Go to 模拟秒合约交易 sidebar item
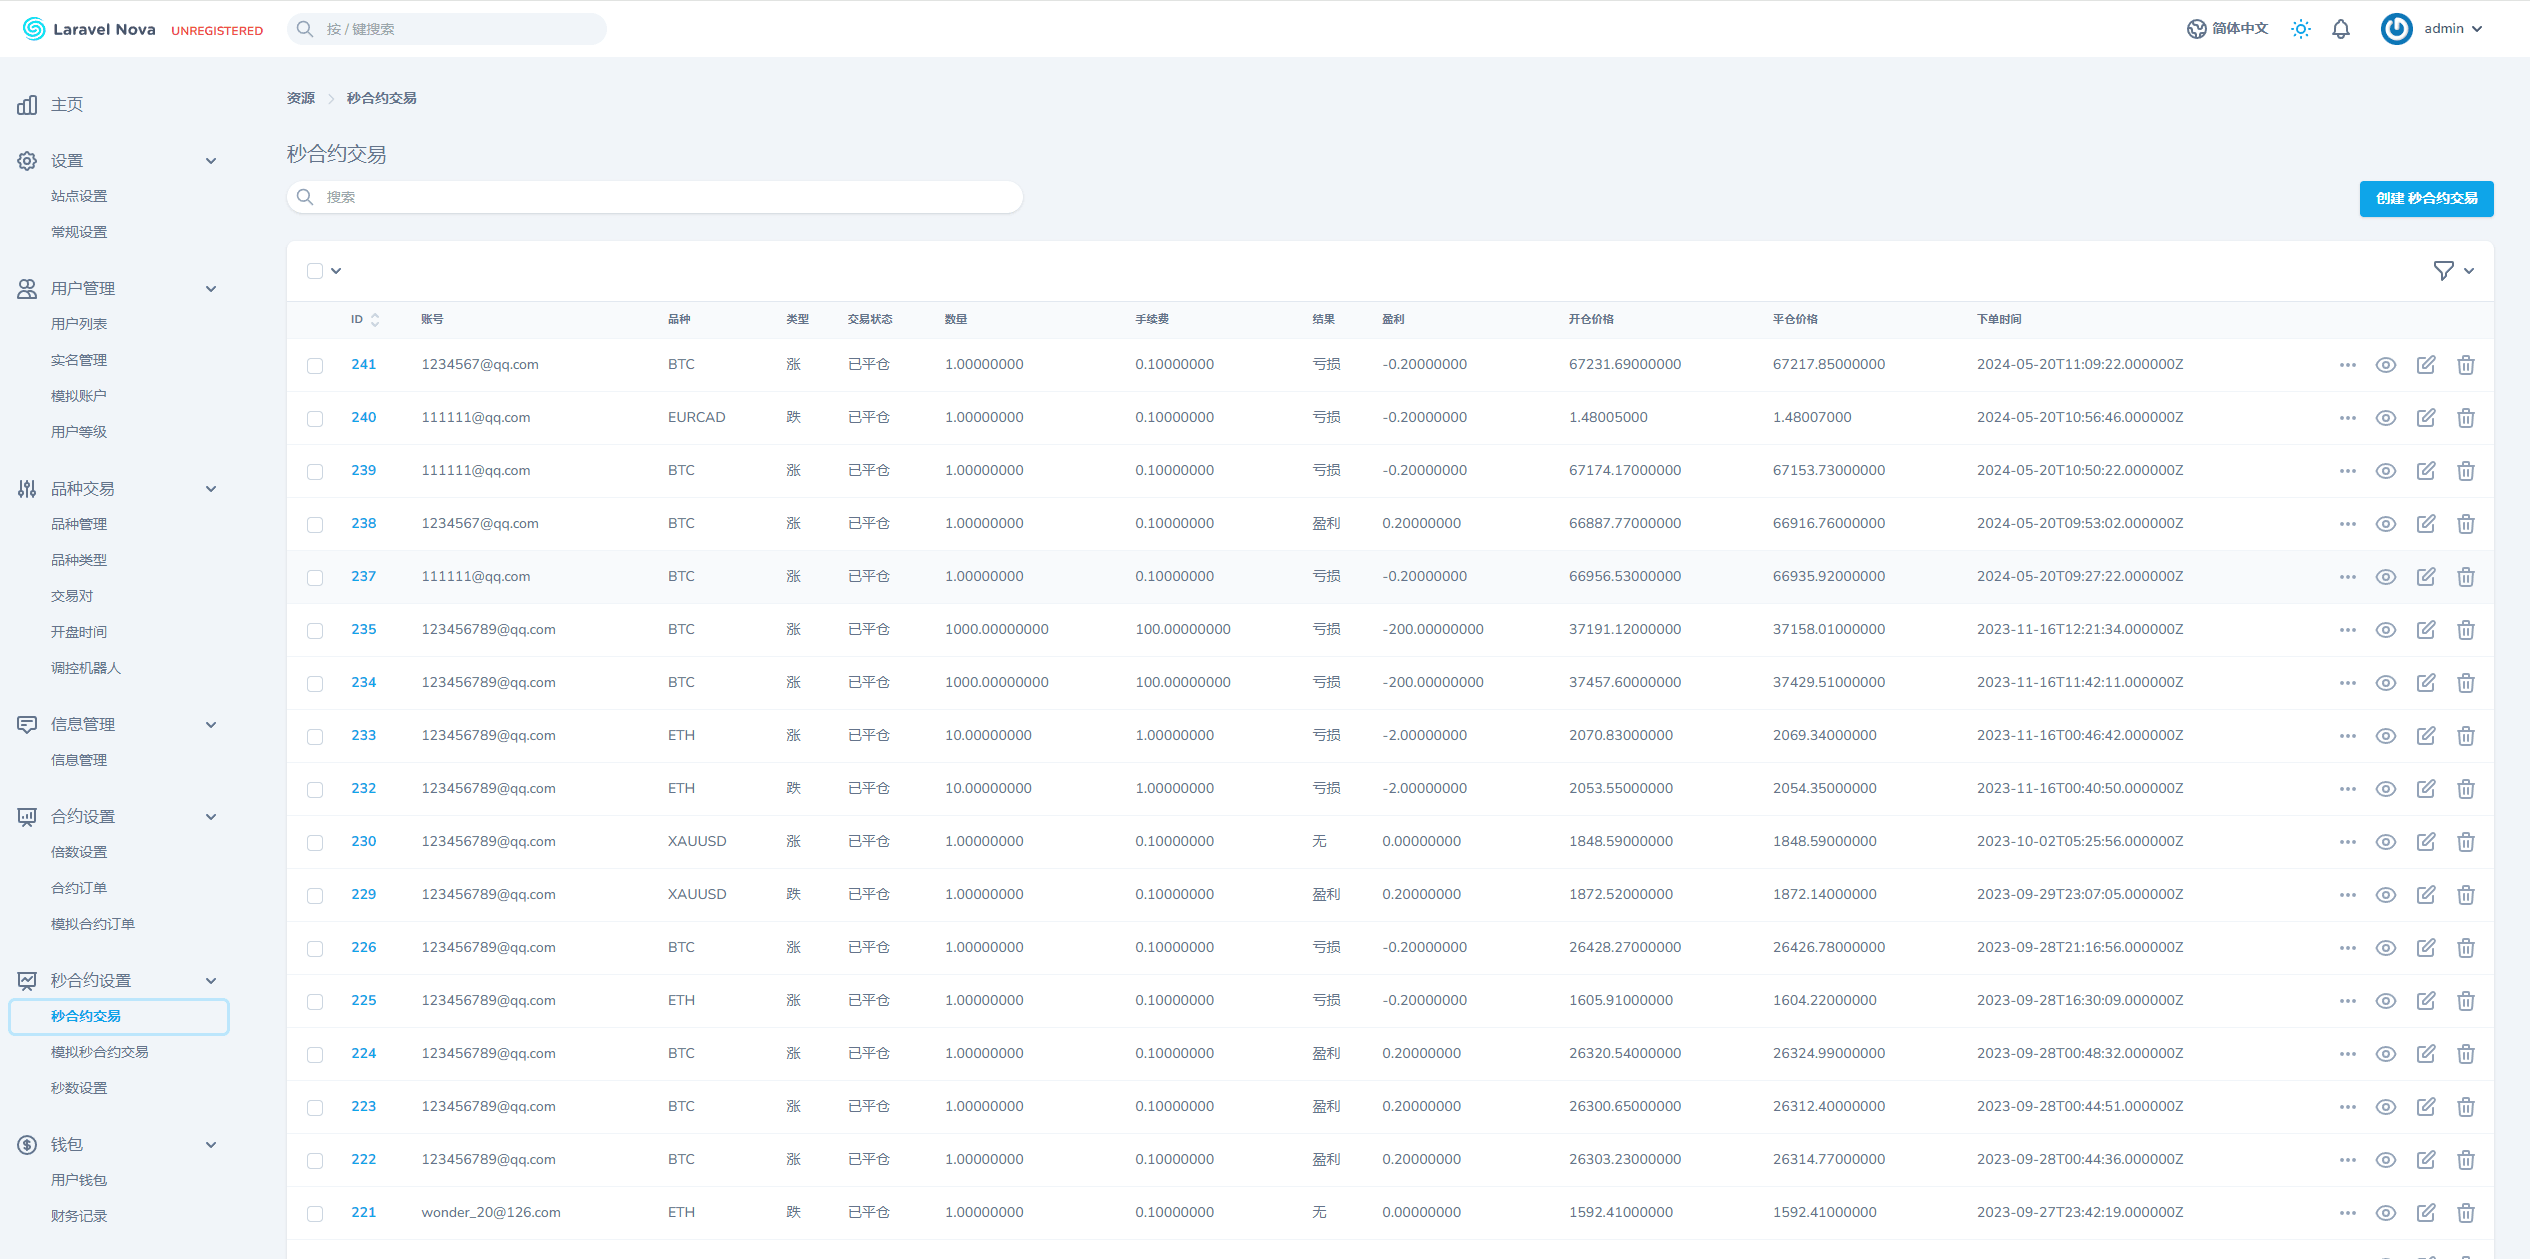Screen dimensions: 2530x1259 (99, 1052)
